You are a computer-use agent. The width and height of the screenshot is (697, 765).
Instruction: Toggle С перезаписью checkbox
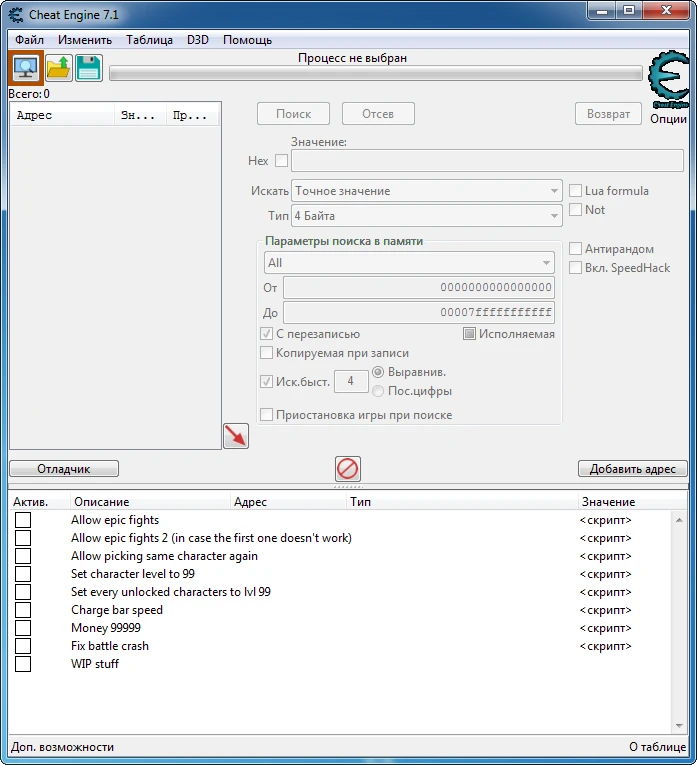coord(266,334)
